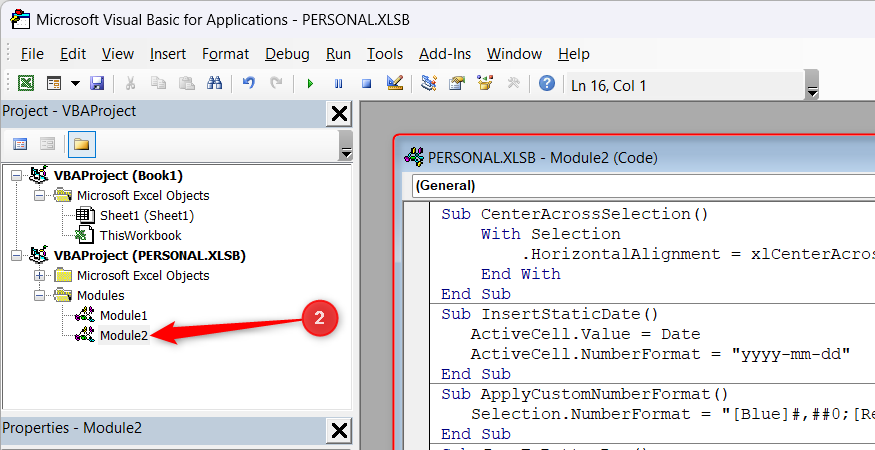Click the blue Help question mark icon

547,84
